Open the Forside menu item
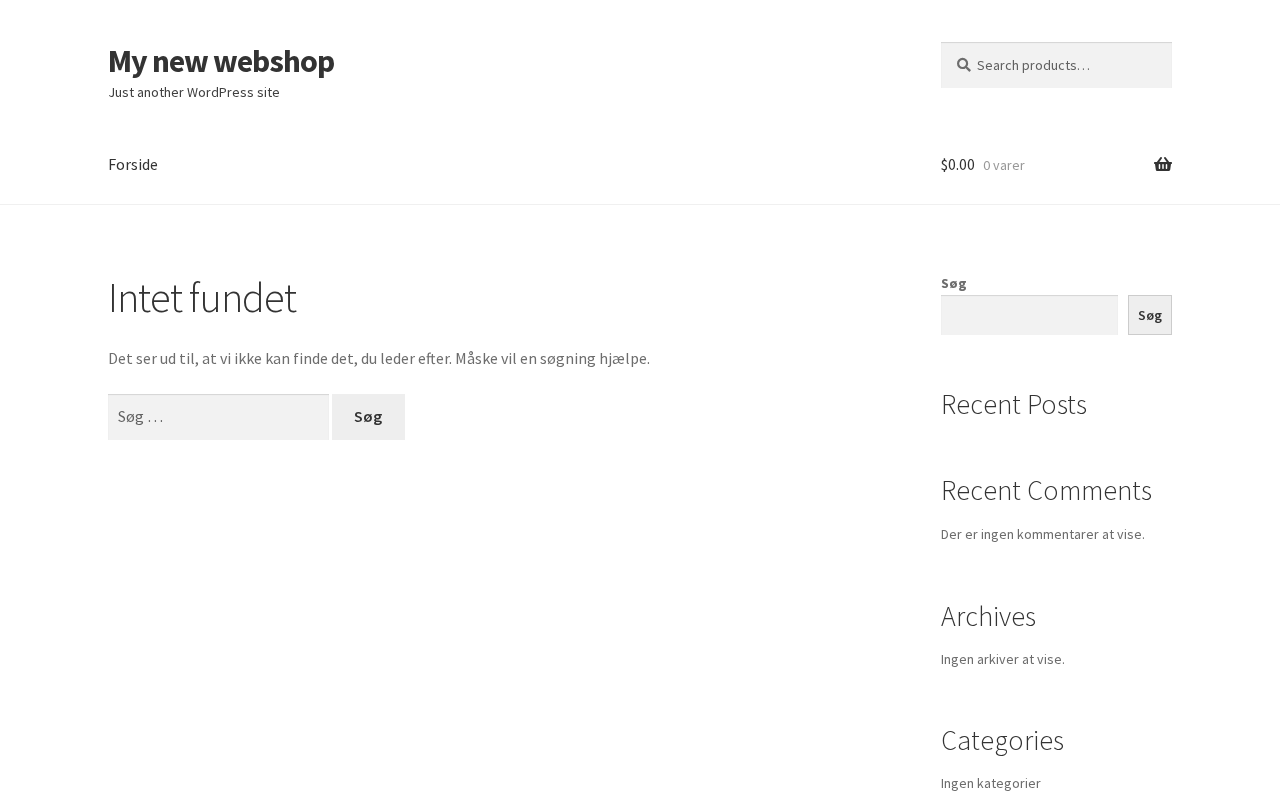The width and height of the screenshot is (1280, 800). (x=133, y=165)
